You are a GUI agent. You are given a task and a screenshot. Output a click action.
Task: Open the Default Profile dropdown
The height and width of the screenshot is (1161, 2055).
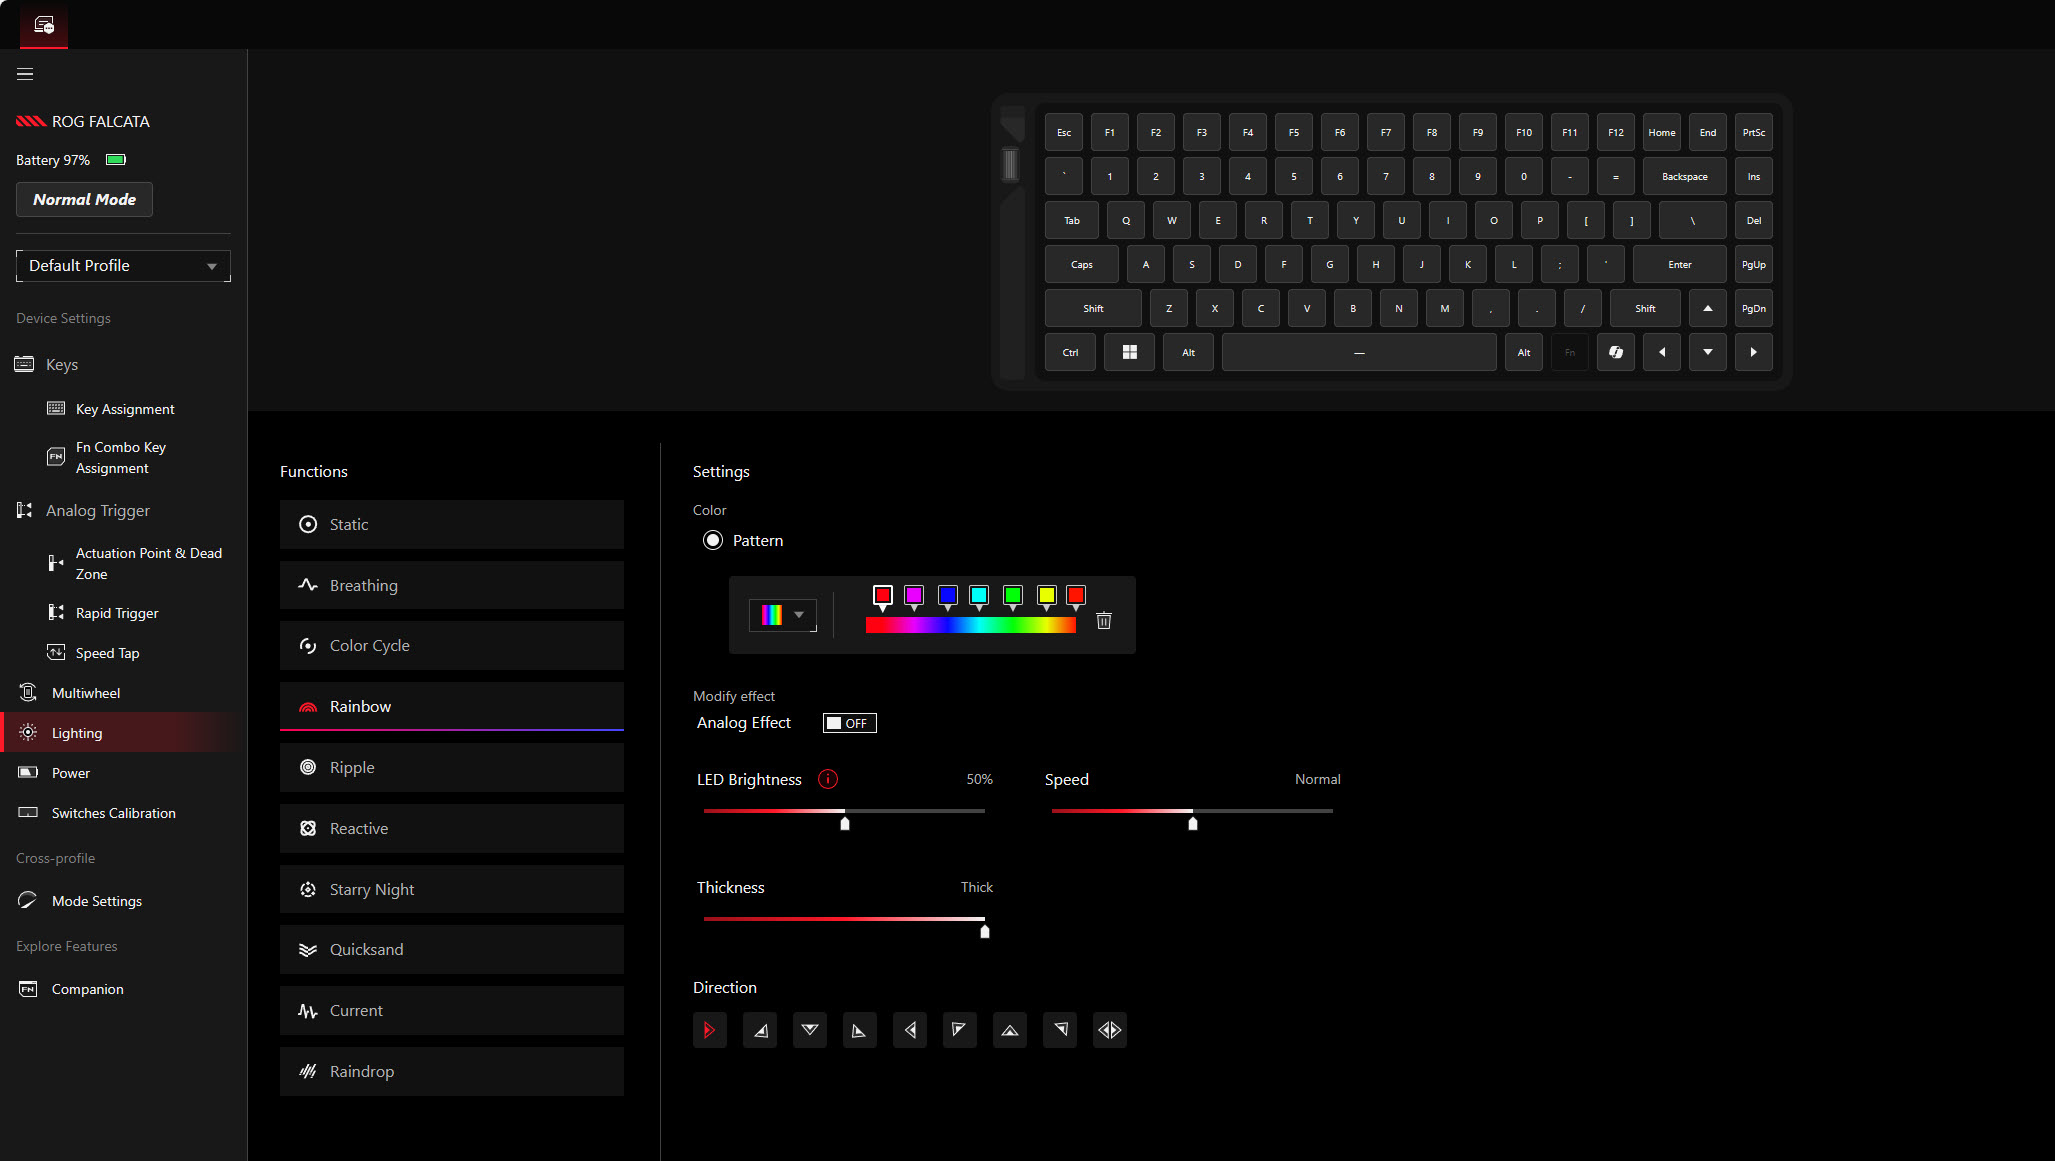[123, 266]
